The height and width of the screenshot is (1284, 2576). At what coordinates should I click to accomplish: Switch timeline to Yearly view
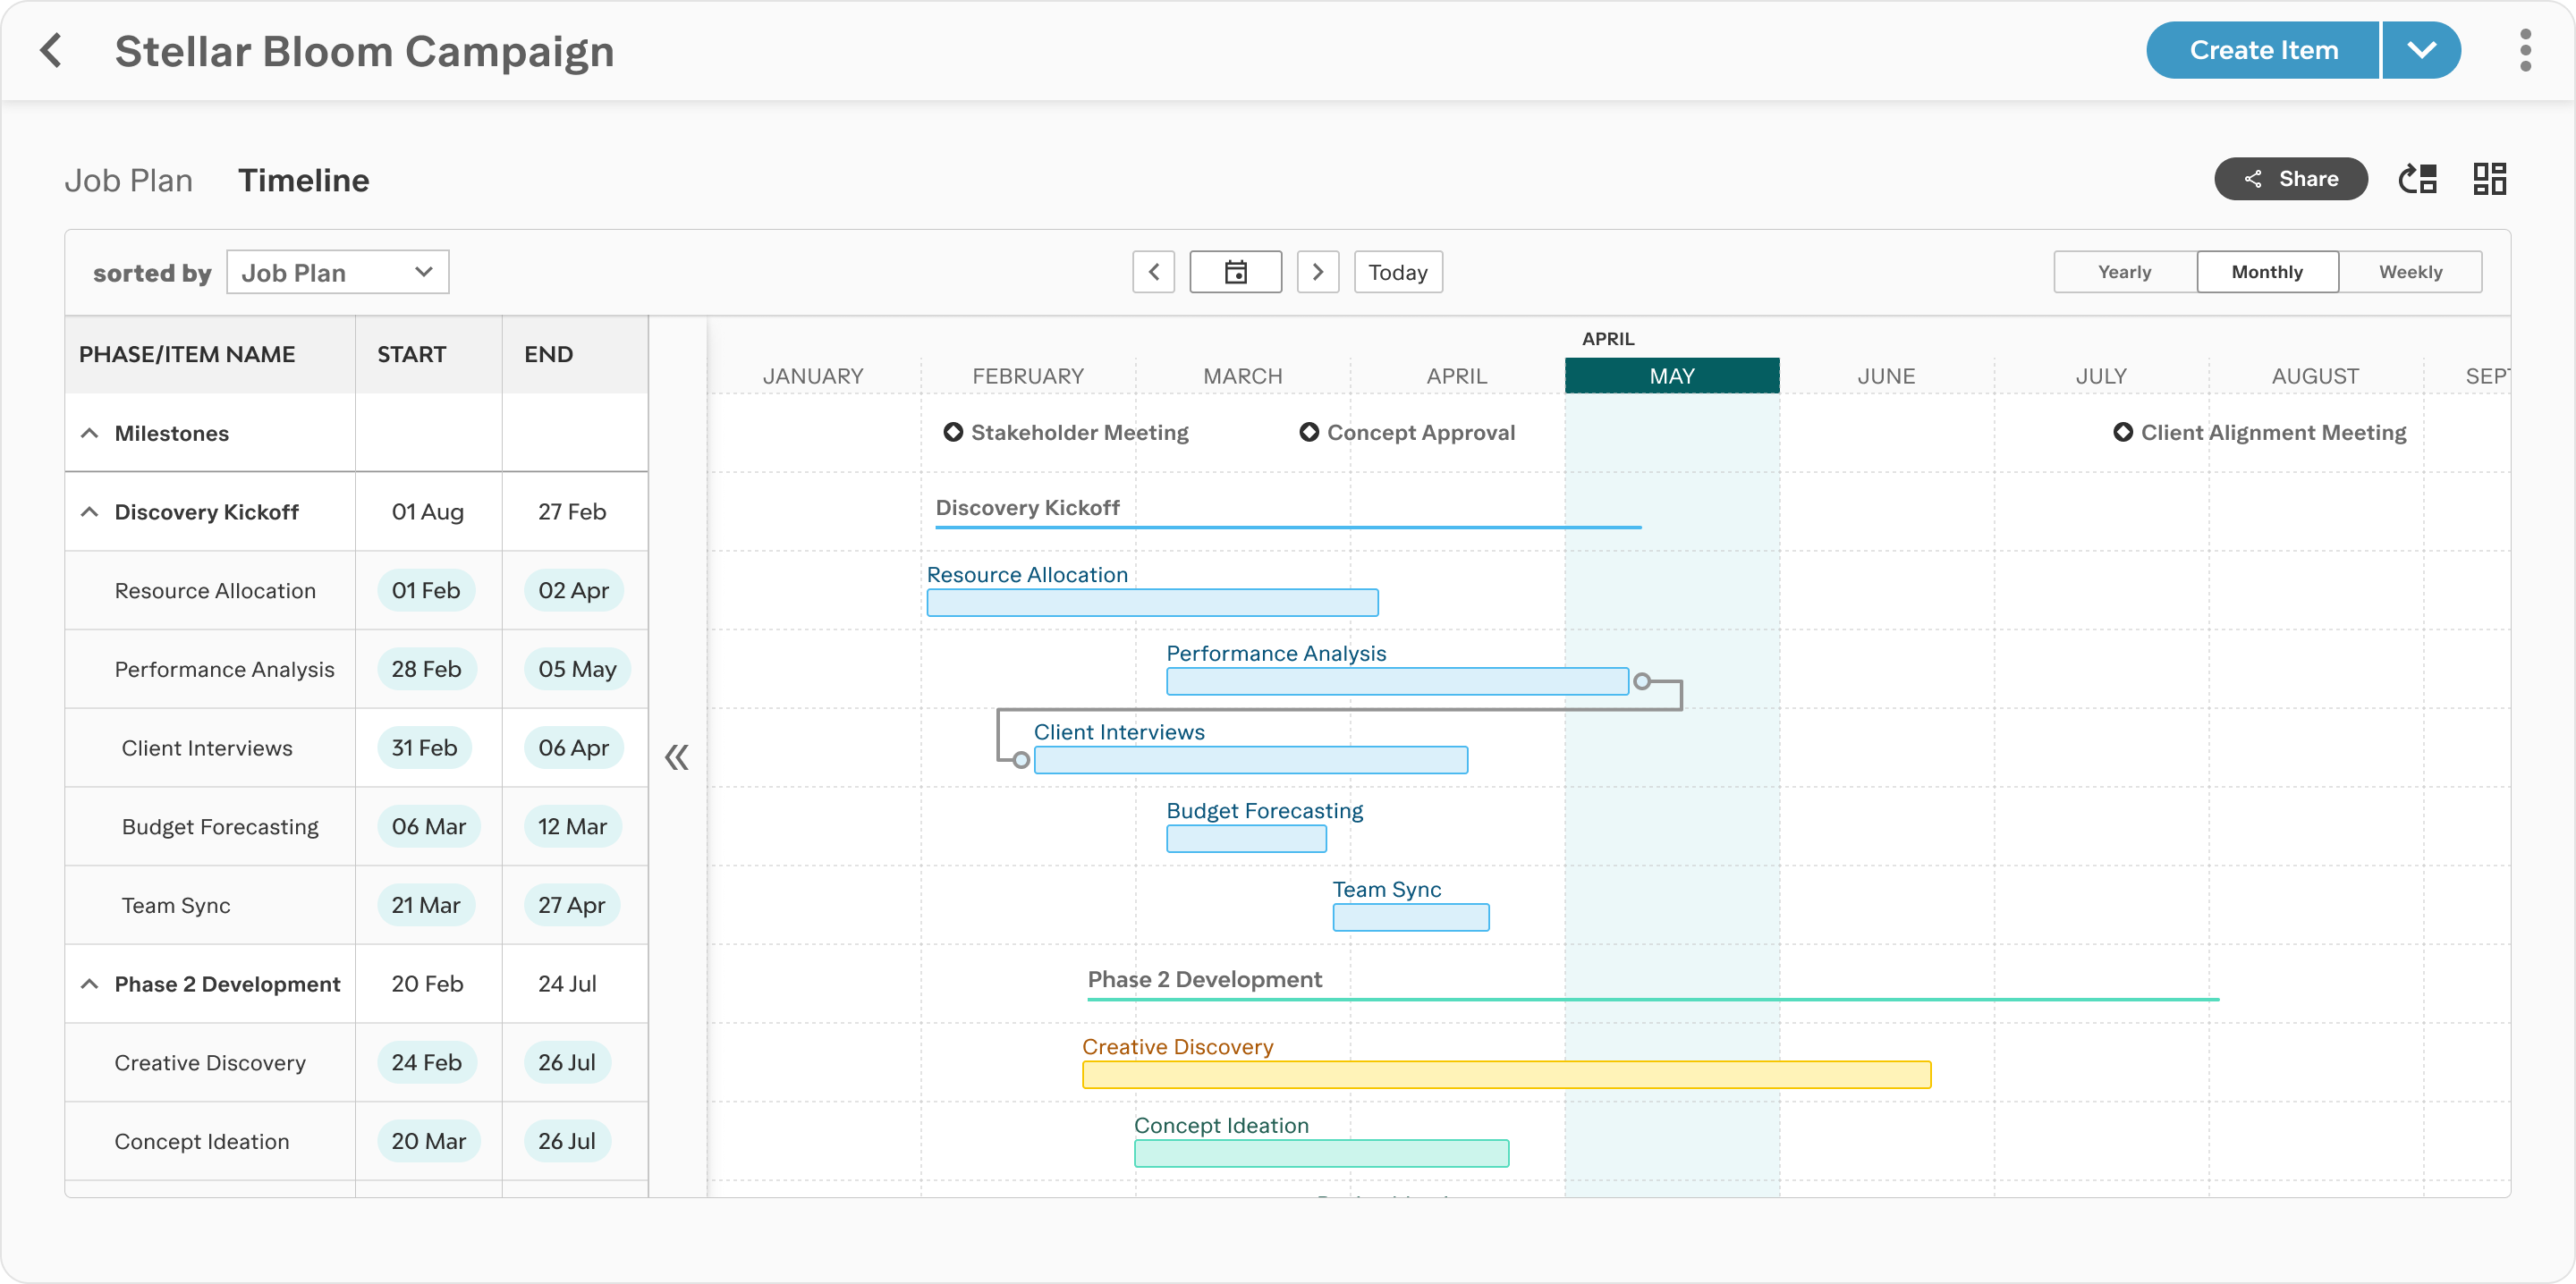(x=2123, y=271)
